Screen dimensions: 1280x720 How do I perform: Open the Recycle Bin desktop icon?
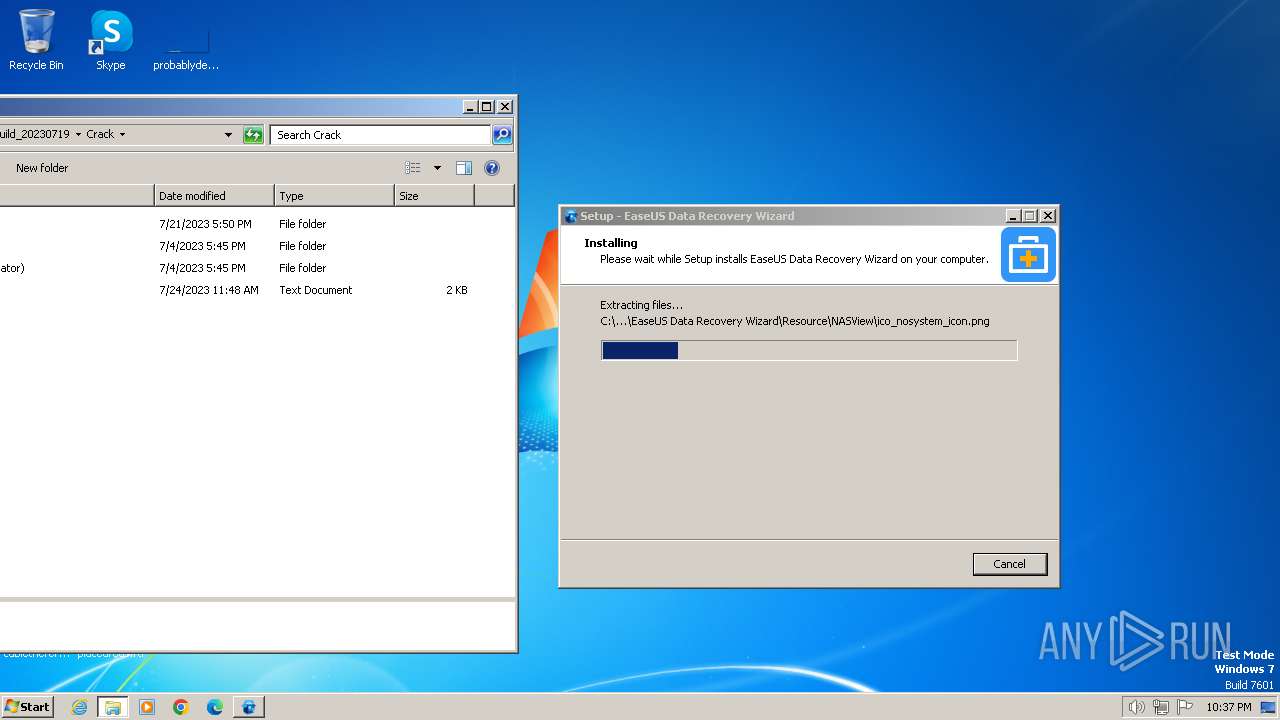coord(36,40)
